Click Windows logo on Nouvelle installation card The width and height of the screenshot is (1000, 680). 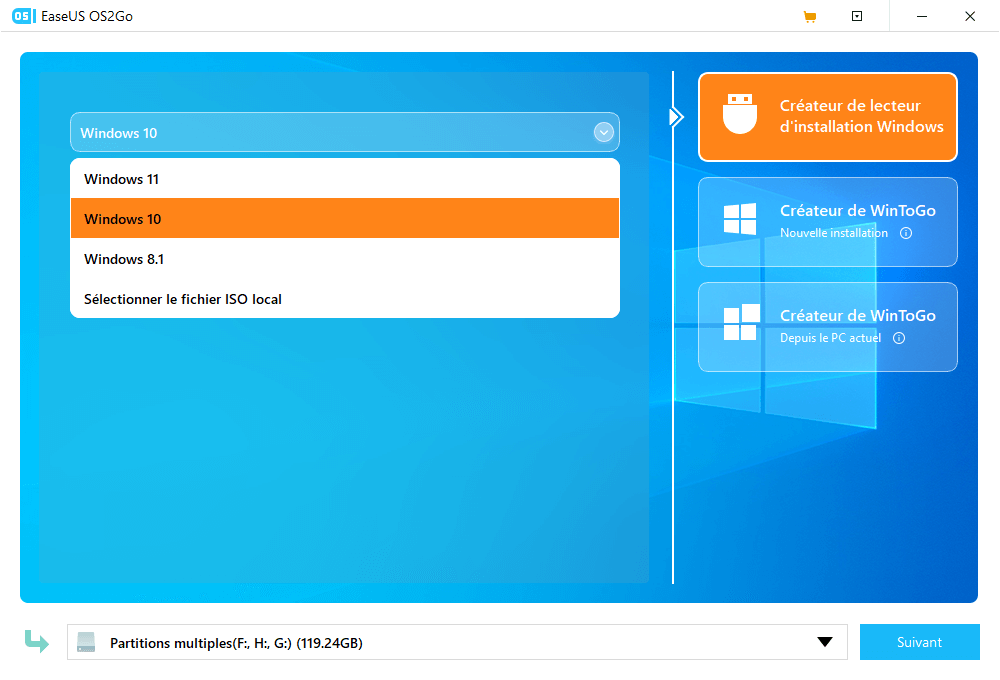point(740,219)
